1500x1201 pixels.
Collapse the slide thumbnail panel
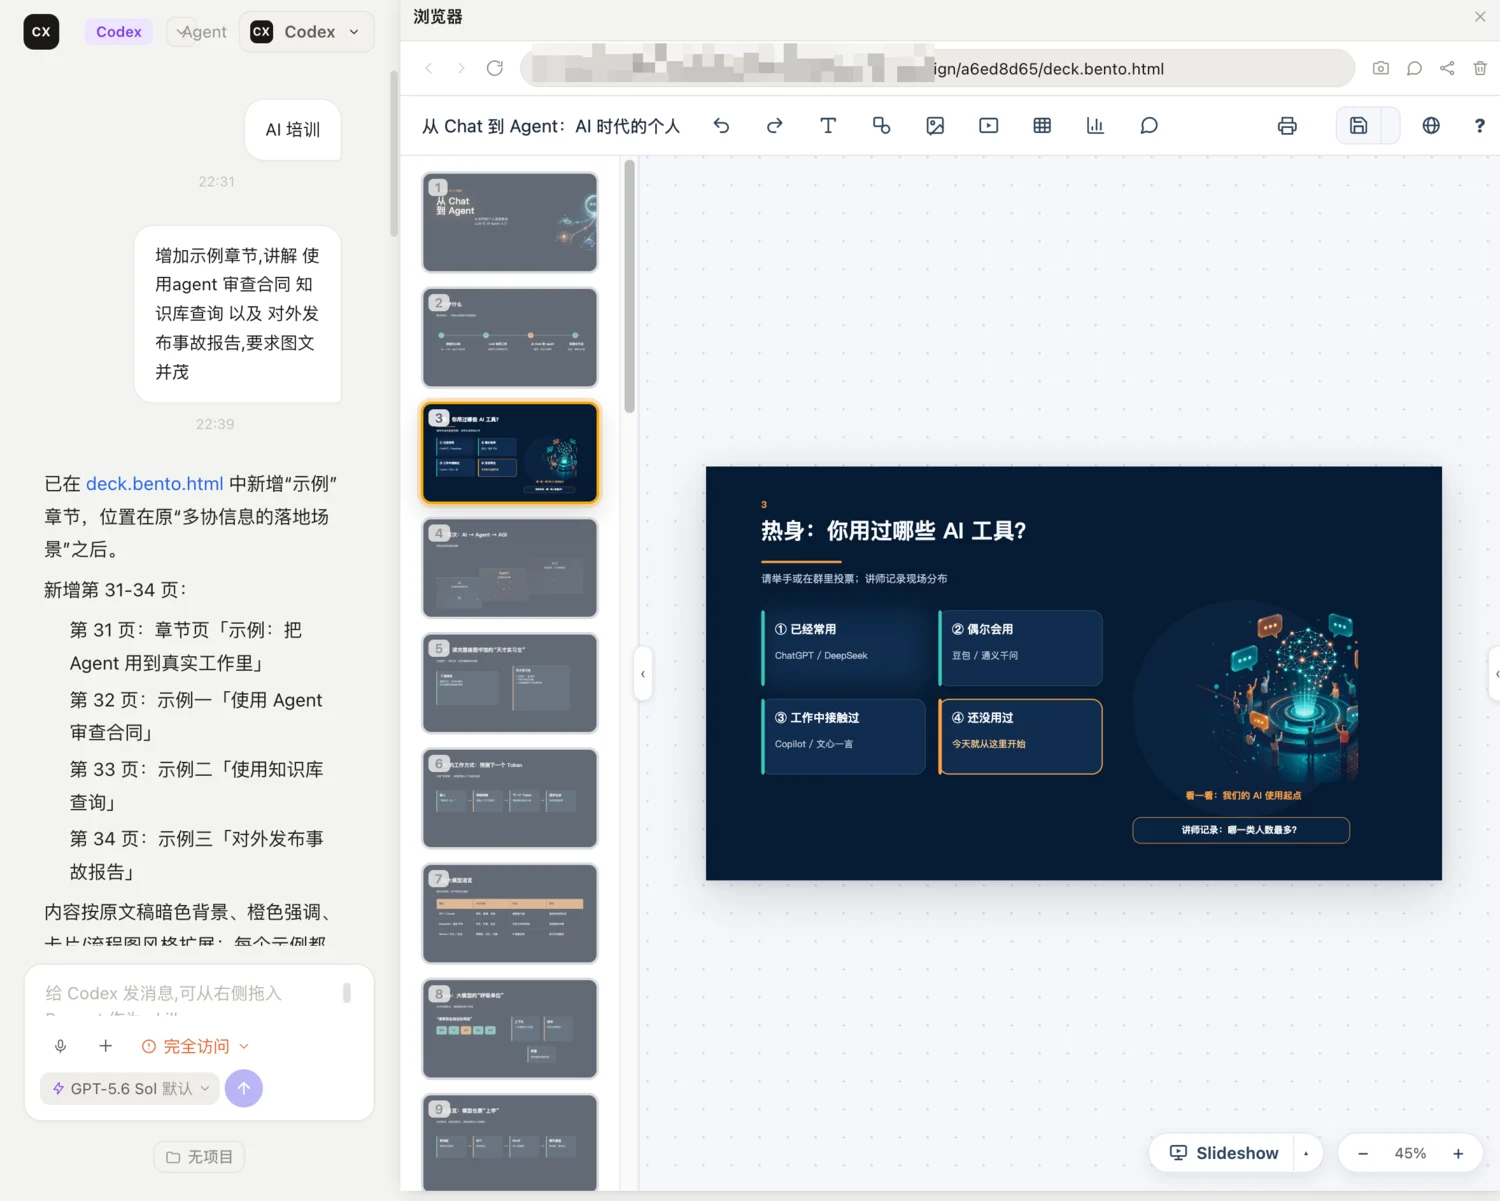point(642,674)
